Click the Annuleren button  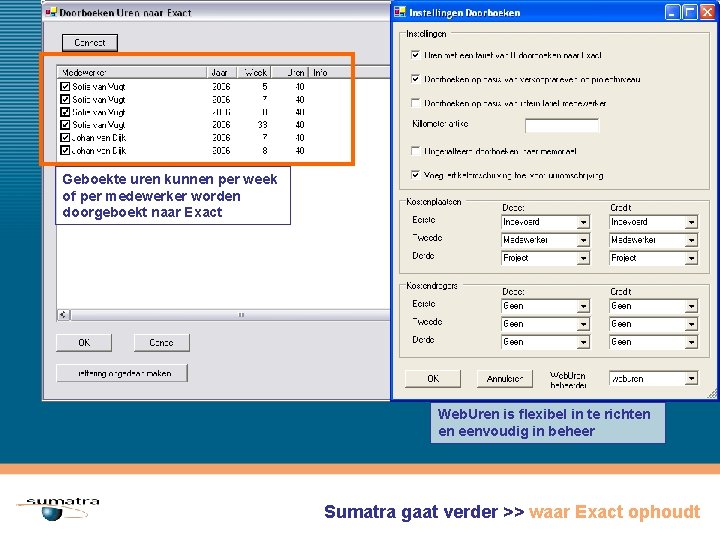505,379
